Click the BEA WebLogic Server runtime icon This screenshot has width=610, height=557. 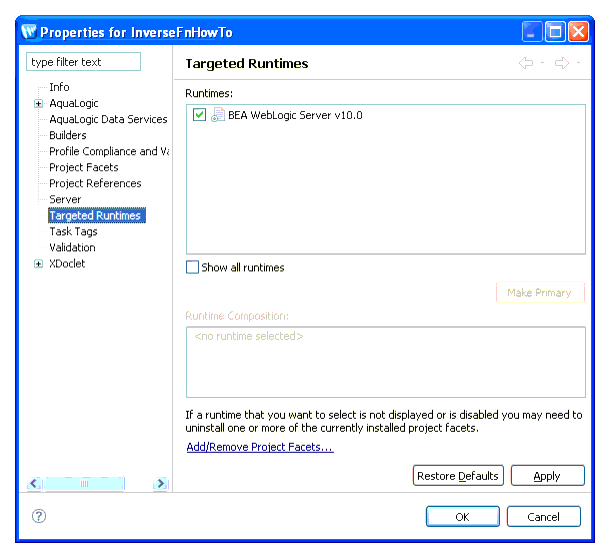coord(218,115)
